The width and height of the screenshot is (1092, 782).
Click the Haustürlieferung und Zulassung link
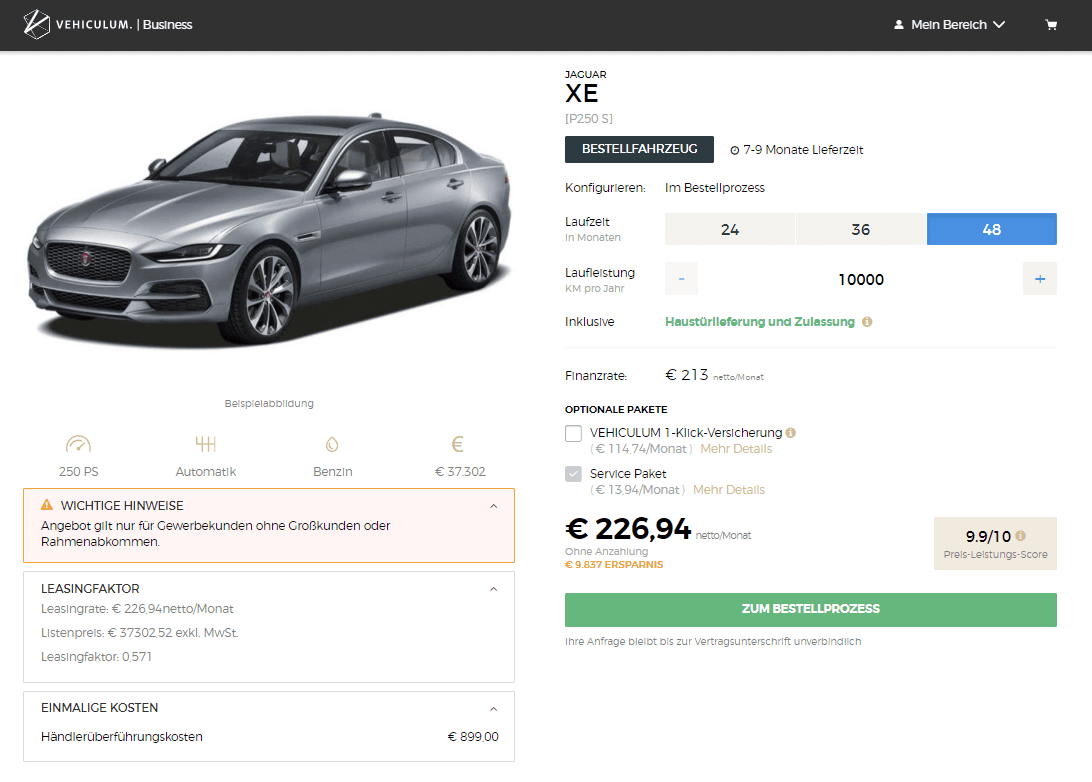(760, 322)
